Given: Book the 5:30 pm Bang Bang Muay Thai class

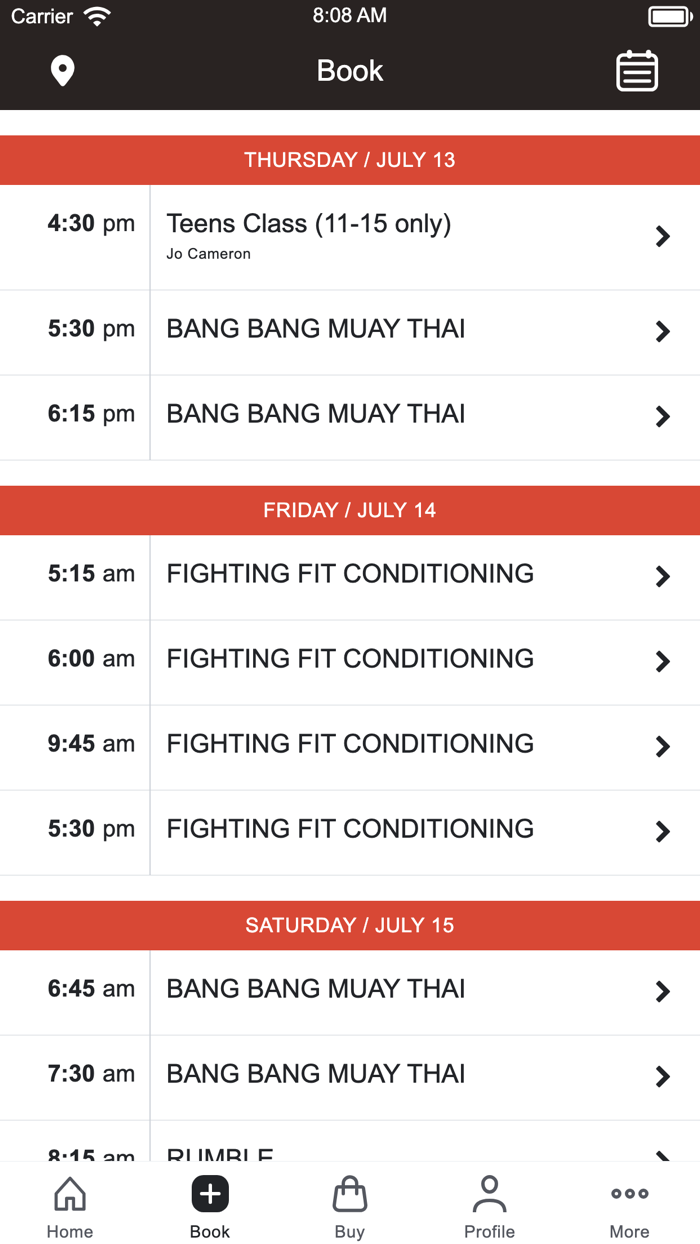Looking at the screenshot, I should pos(315,331).
